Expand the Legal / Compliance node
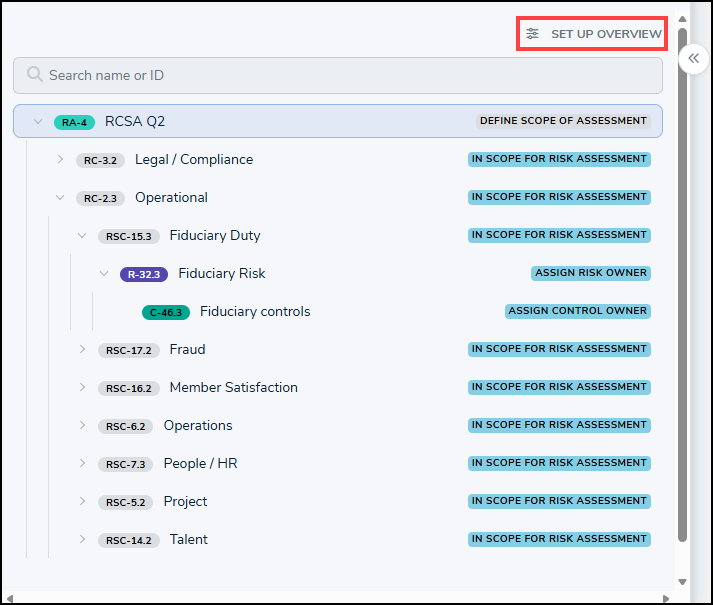 point(60,159)
